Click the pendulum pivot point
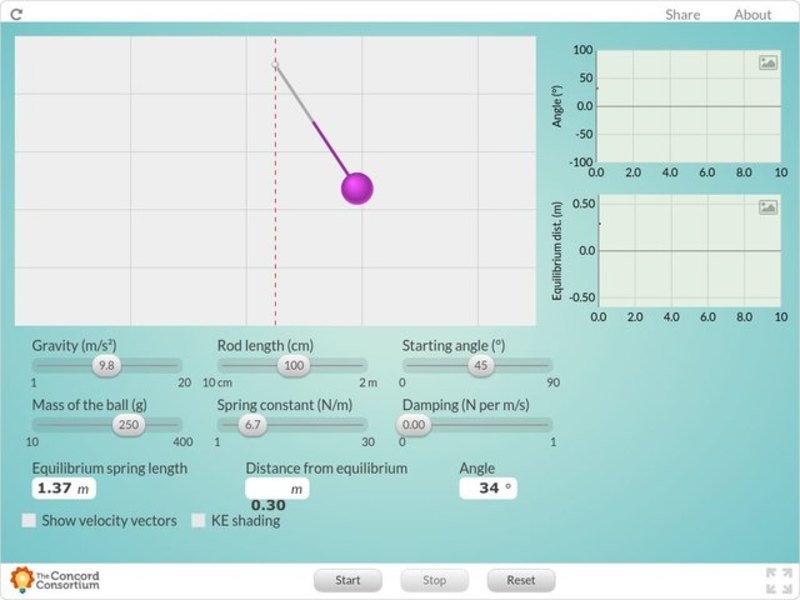This screenshot has width=800, height=600. [275, 62]
